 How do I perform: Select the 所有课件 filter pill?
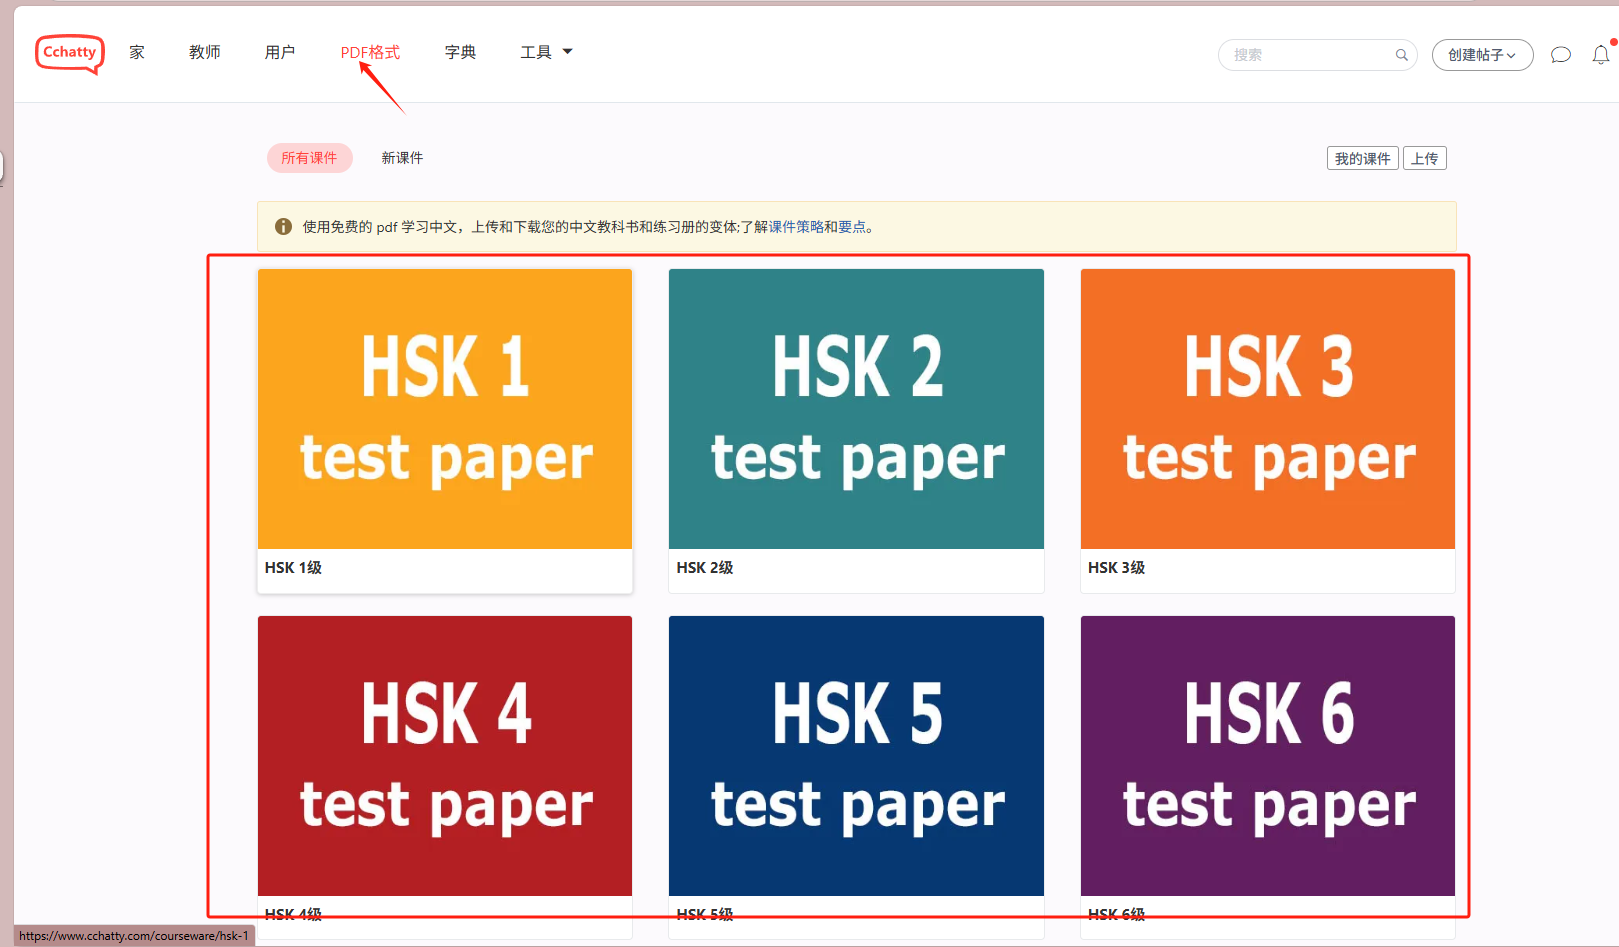click(309, 157)
